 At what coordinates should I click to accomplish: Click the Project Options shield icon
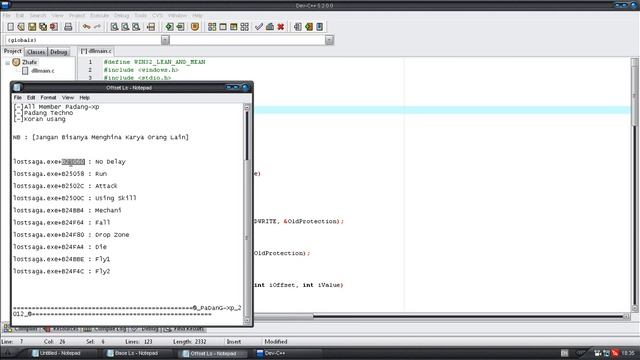(x=195, y=27)
